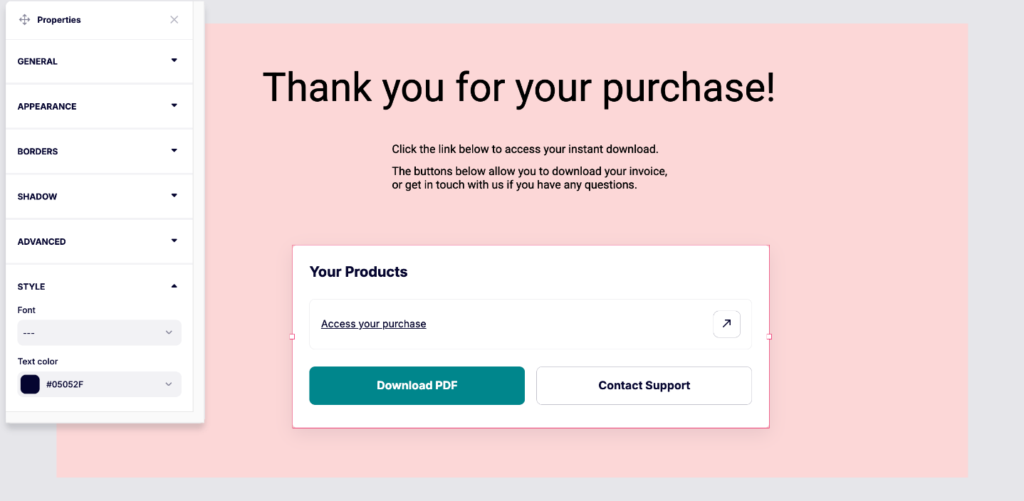The image size is (1024, 501).
Task: Open the Access your purchase link
Action: point(373,324)
